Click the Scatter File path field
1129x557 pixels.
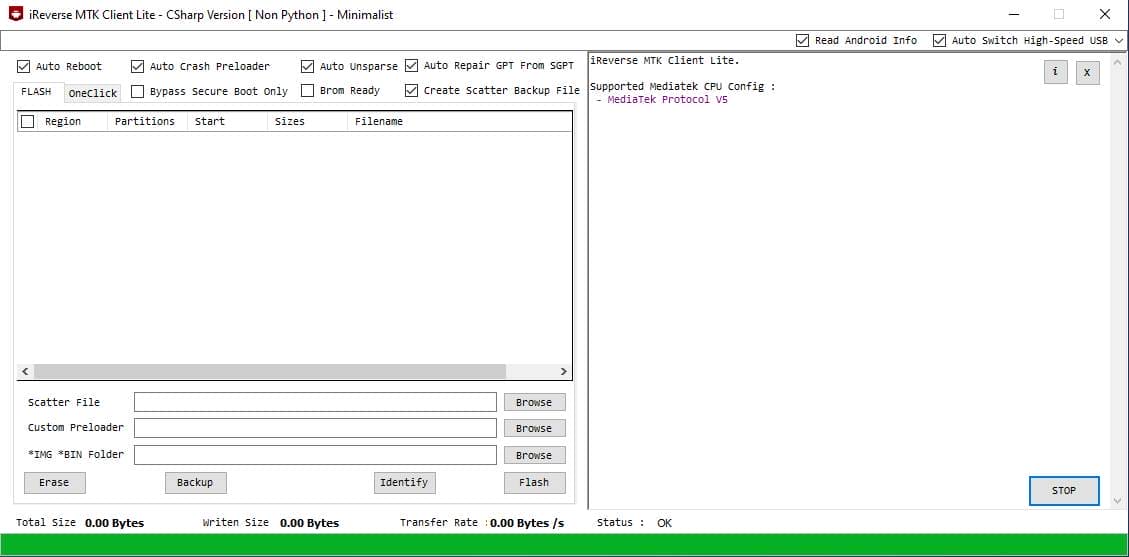[x=315, y=402]
